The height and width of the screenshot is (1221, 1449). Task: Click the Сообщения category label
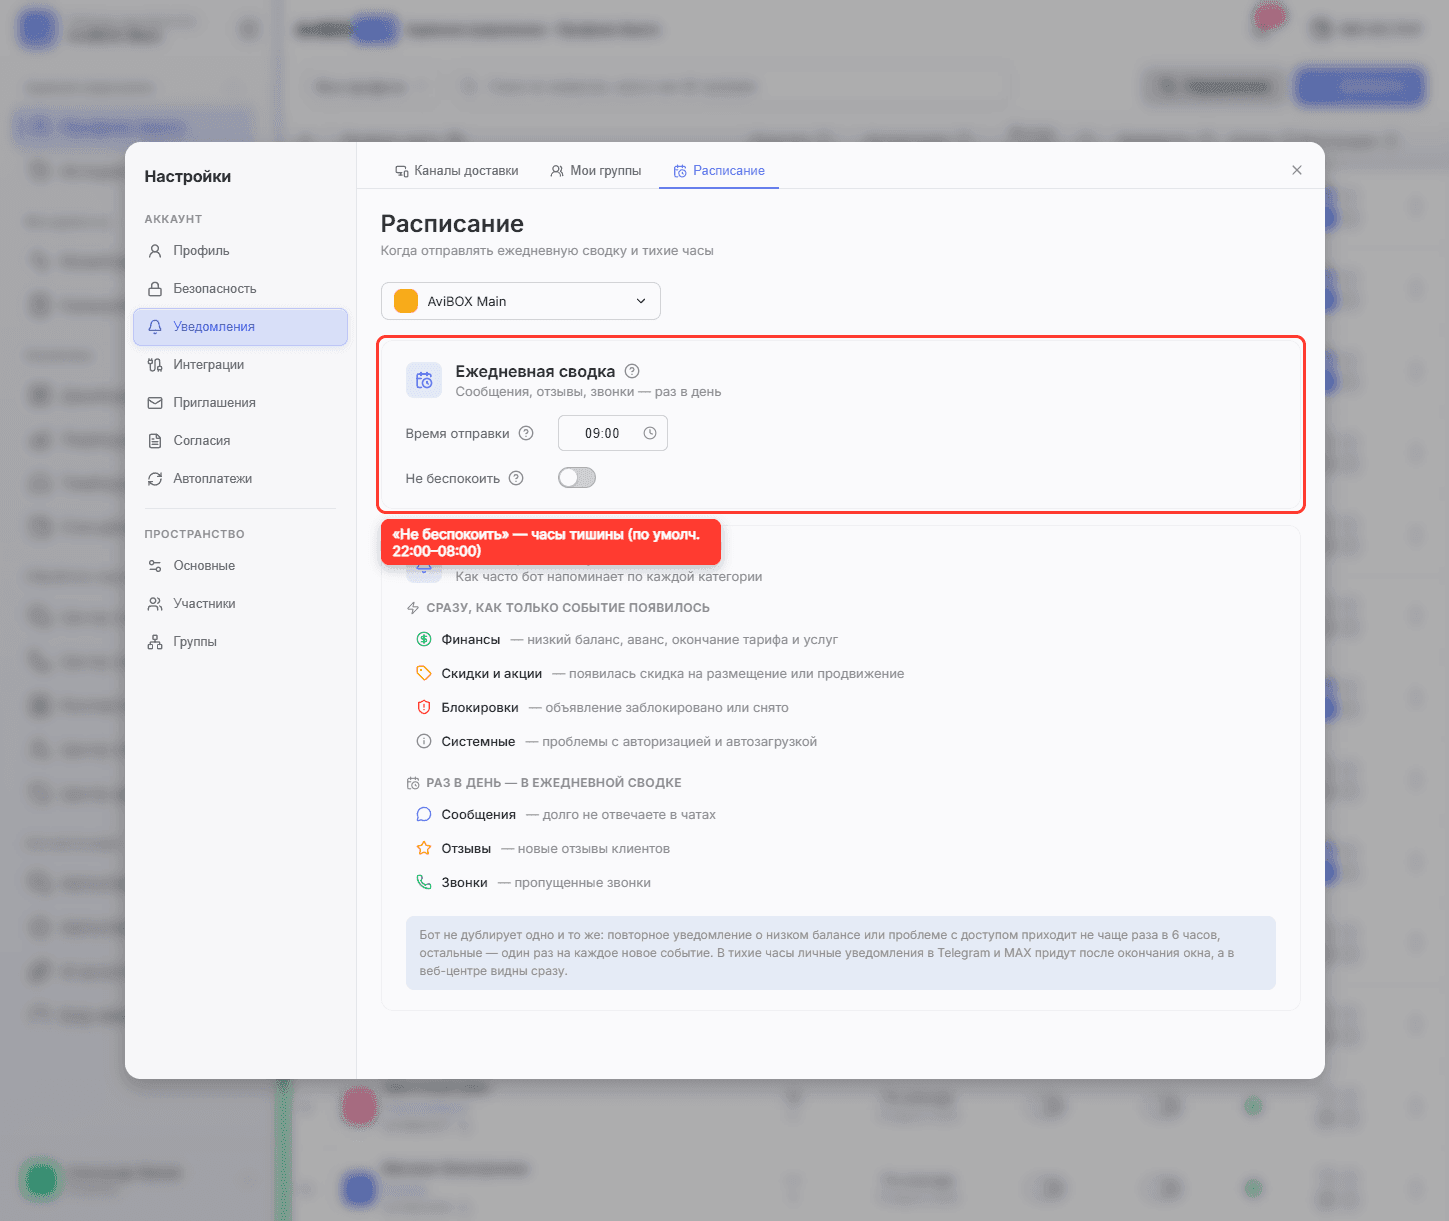click(479, 815)
